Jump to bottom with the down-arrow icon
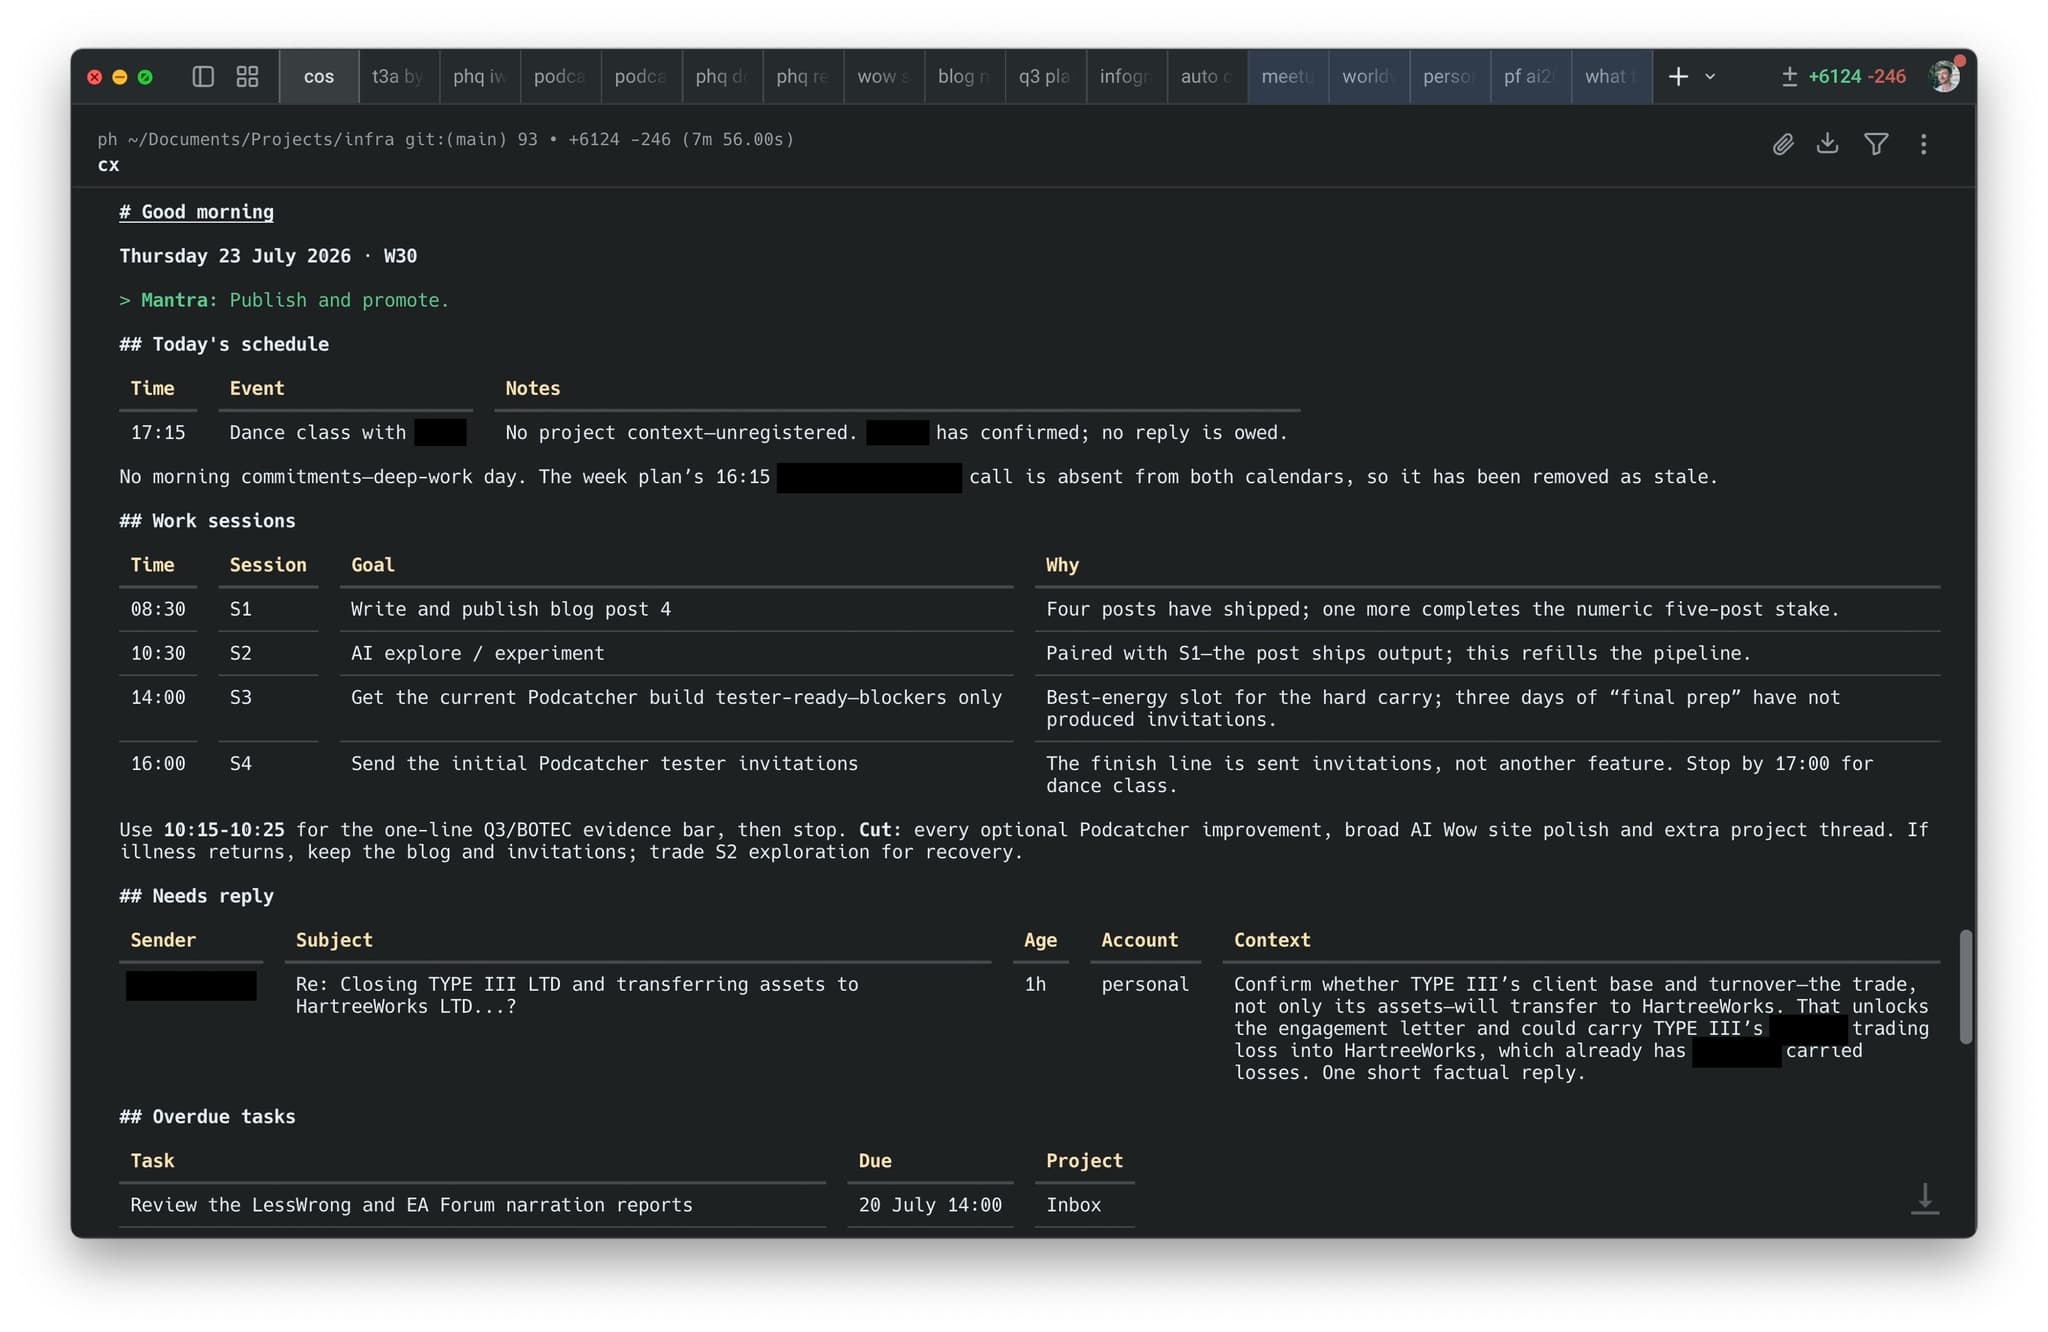This screenshot has width=2048, height=1332. [1925, 1198]
